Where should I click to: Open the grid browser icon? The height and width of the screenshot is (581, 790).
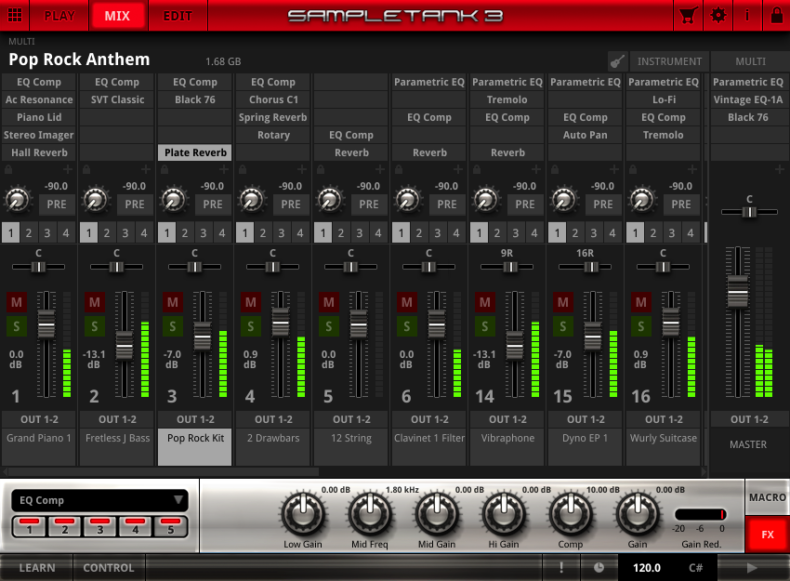pyautogui.click(x=15, y=15)
